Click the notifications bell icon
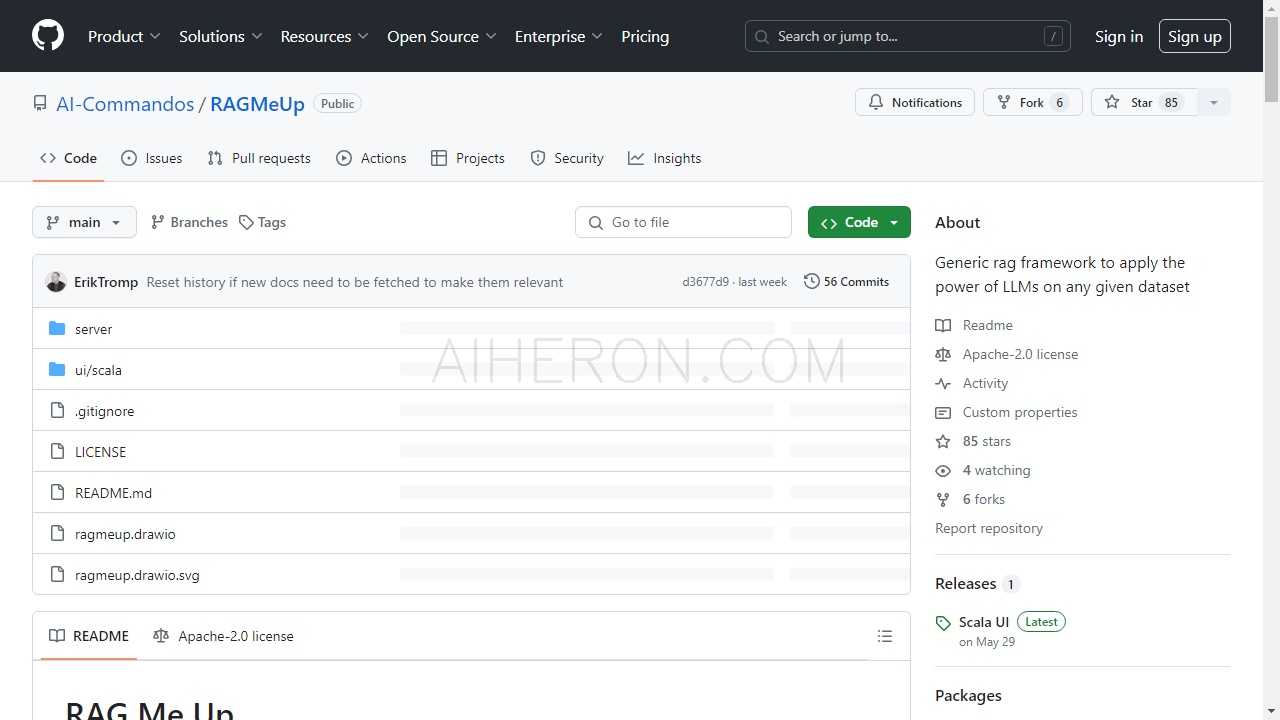This screenshot has width=1280, height=720. pos(876,103)
